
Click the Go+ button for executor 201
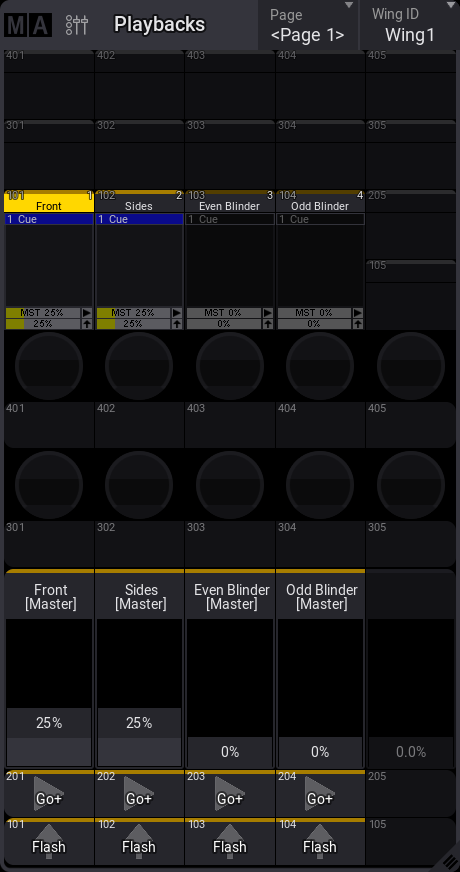[50, 793]
